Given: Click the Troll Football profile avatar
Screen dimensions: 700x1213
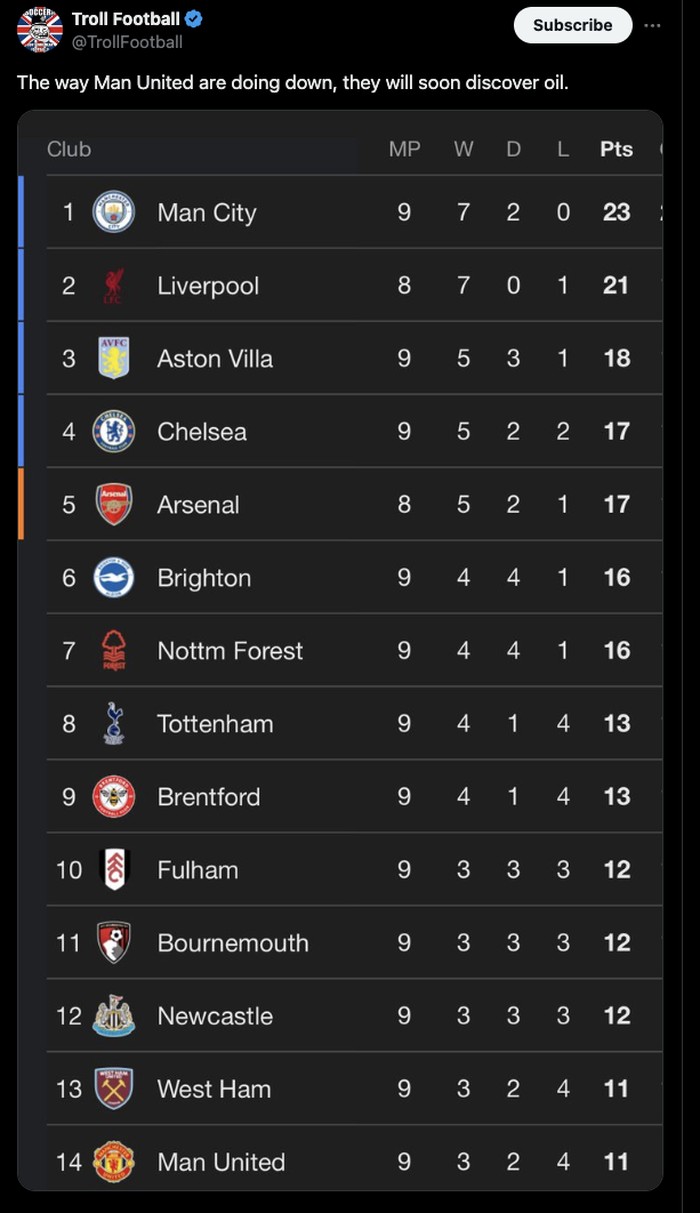Looking at the screenshot, I should [40, 28].
